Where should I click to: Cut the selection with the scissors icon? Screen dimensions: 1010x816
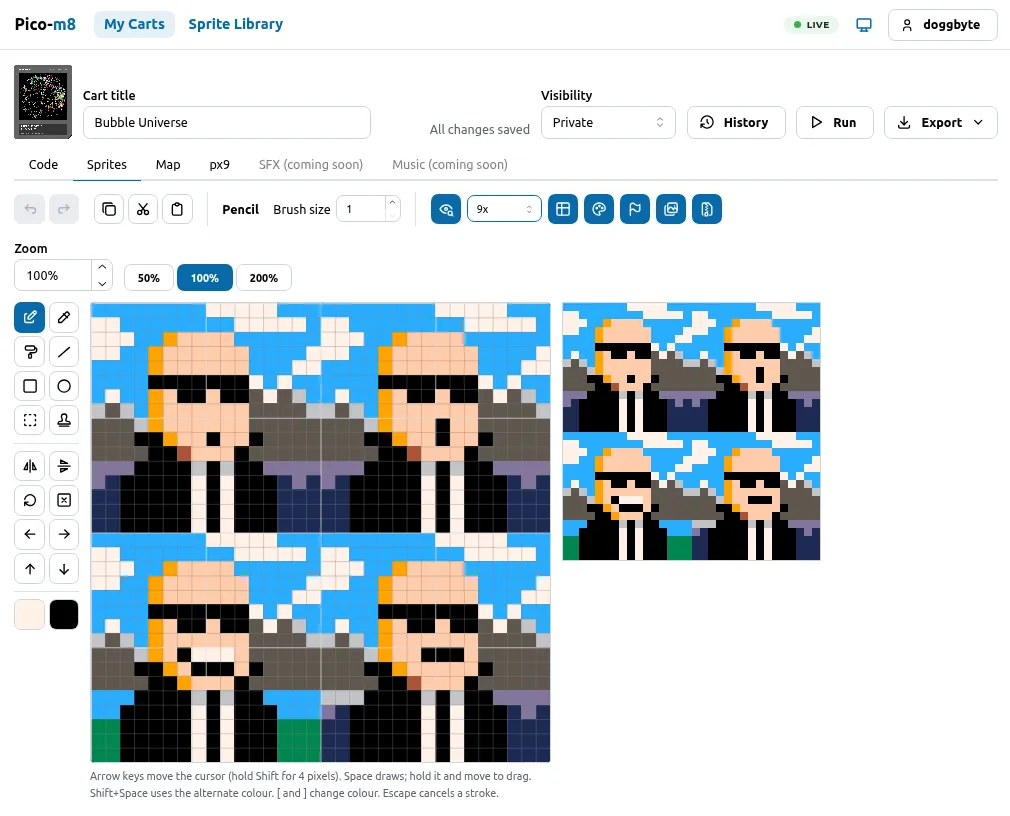click(x=143, y=209)
